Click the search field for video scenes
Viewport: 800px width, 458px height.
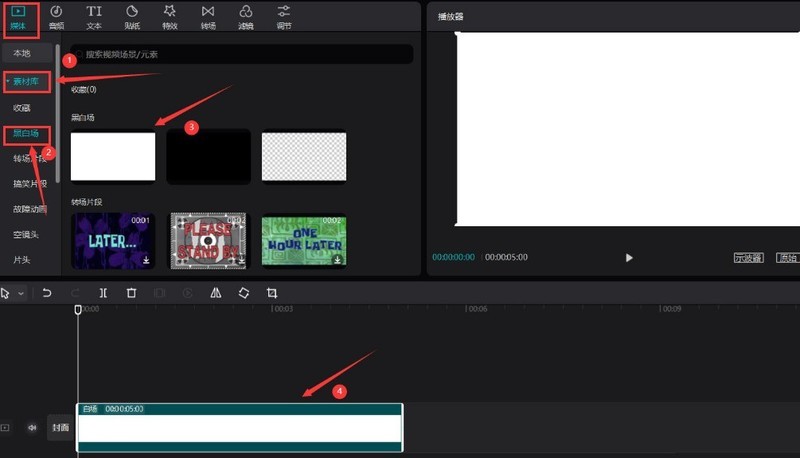coord(242,54)
